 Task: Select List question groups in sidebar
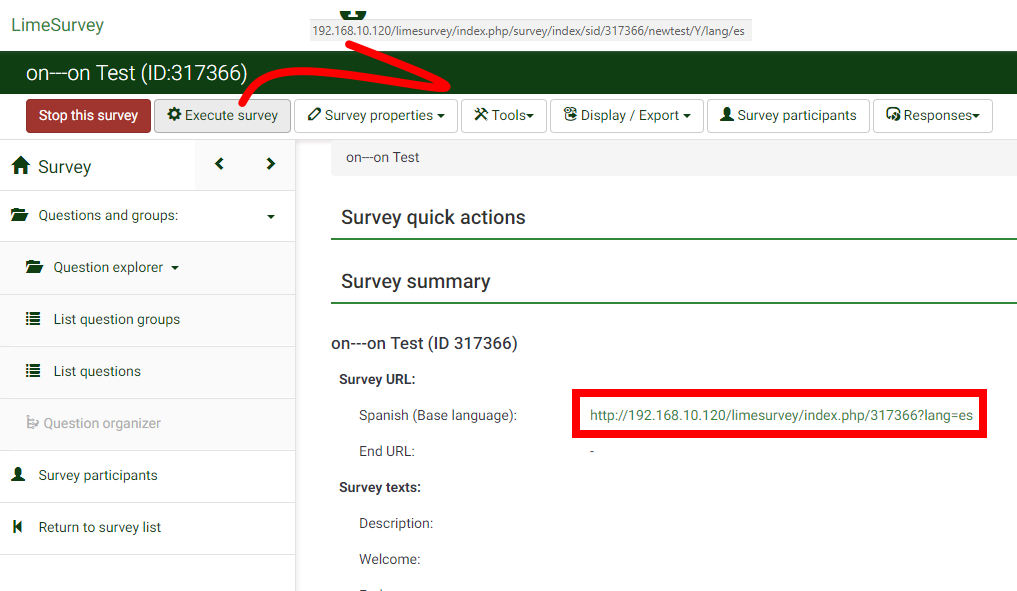(116, 320)
